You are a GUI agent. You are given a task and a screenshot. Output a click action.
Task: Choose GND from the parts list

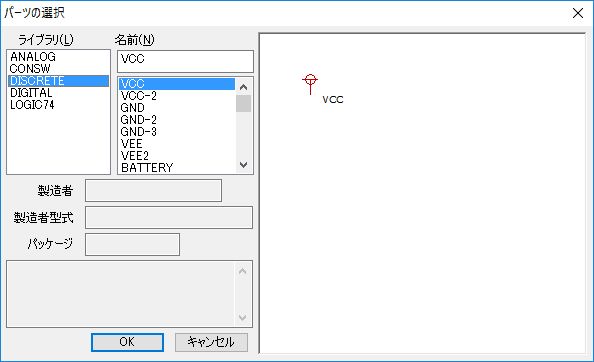click(x=177, y=108)
